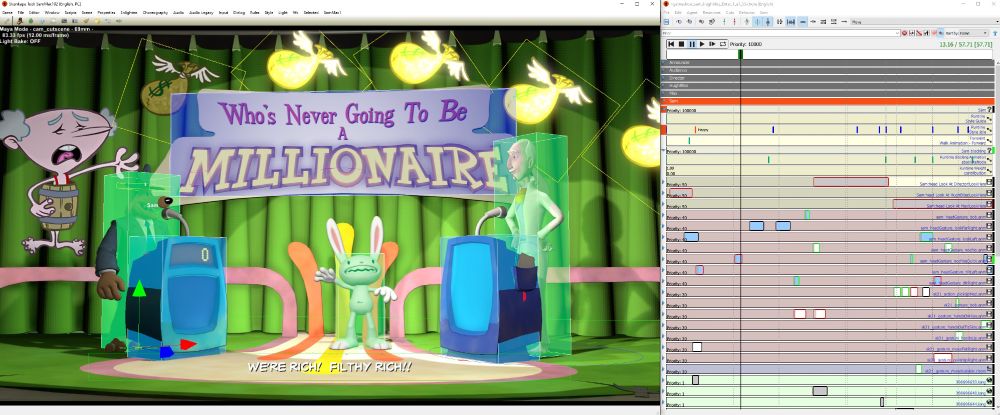1000x415 pixels.
Task: Open the agent filter combo box dropdown arrow
Action: coord(897,33)
